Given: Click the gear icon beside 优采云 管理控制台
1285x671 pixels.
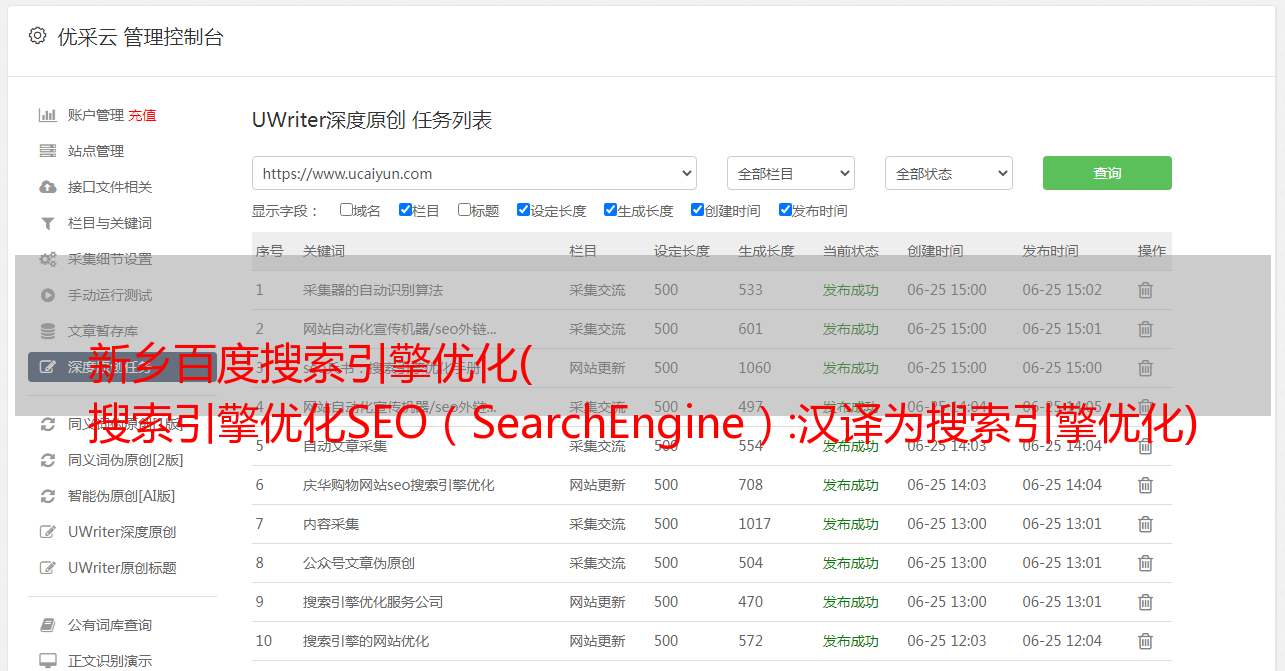Looking at the screenshot, I should [37, 36].
